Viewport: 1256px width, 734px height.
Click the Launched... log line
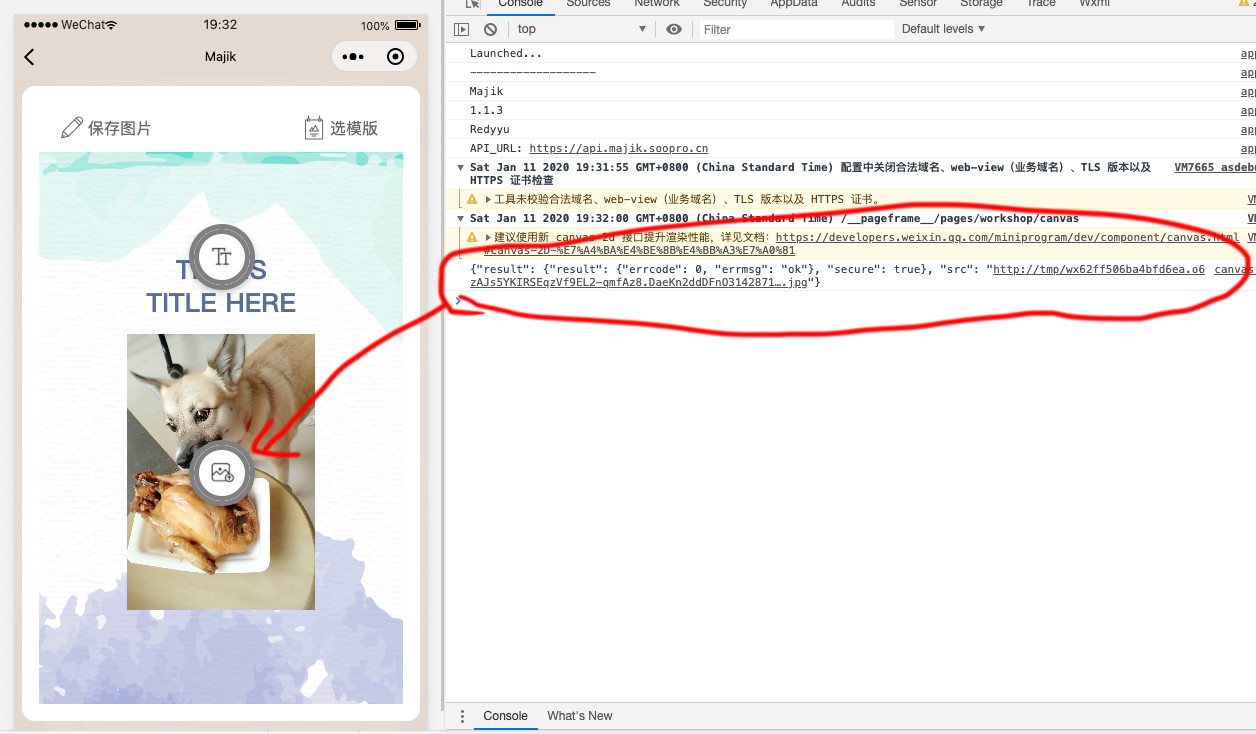tap(506, 54)
